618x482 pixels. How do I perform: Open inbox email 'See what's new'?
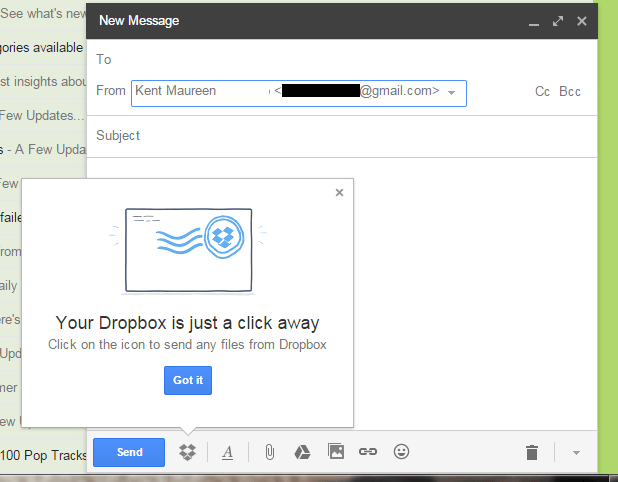[x=43, y=14]
